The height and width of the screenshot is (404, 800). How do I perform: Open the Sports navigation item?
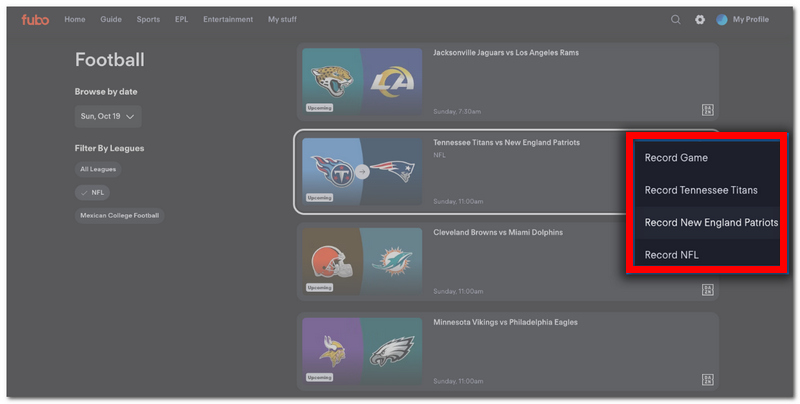148,19
